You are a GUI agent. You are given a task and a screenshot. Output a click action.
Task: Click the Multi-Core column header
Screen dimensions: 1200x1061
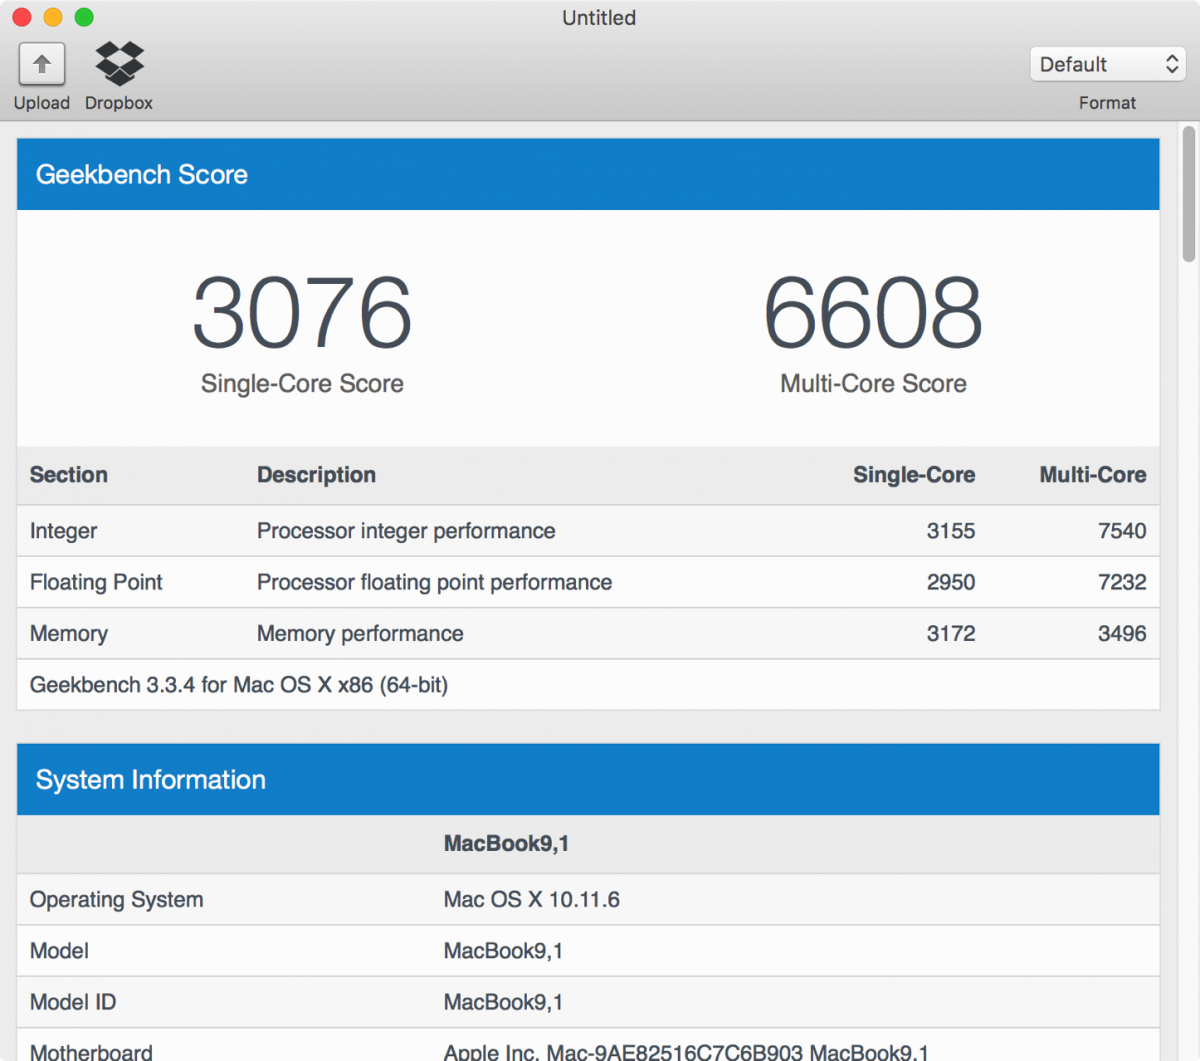pos(1091,475)
